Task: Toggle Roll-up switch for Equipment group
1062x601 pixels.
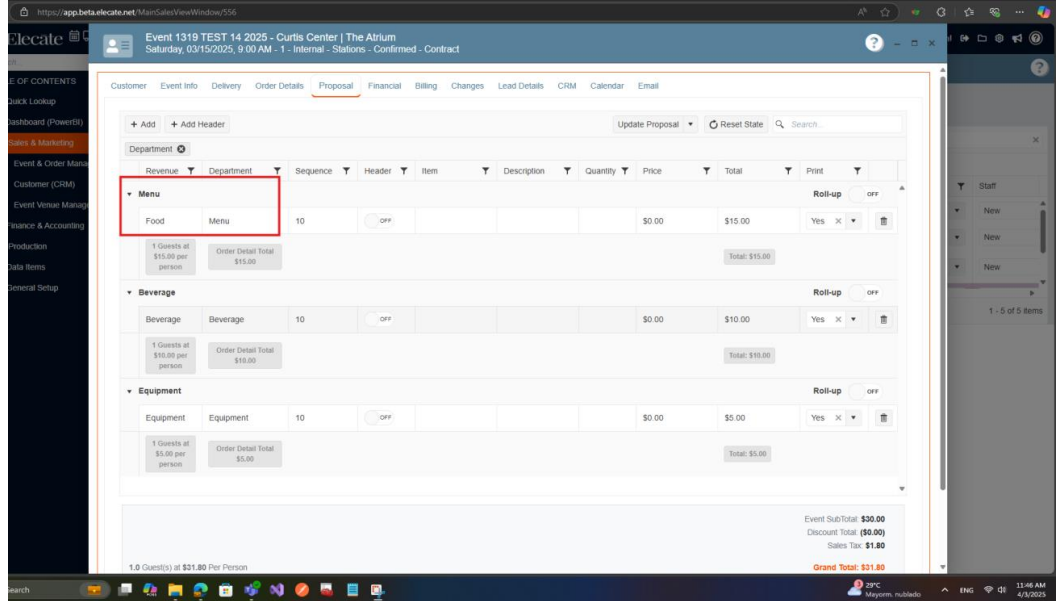Action: pyautogui.click(x=866, y=391)
